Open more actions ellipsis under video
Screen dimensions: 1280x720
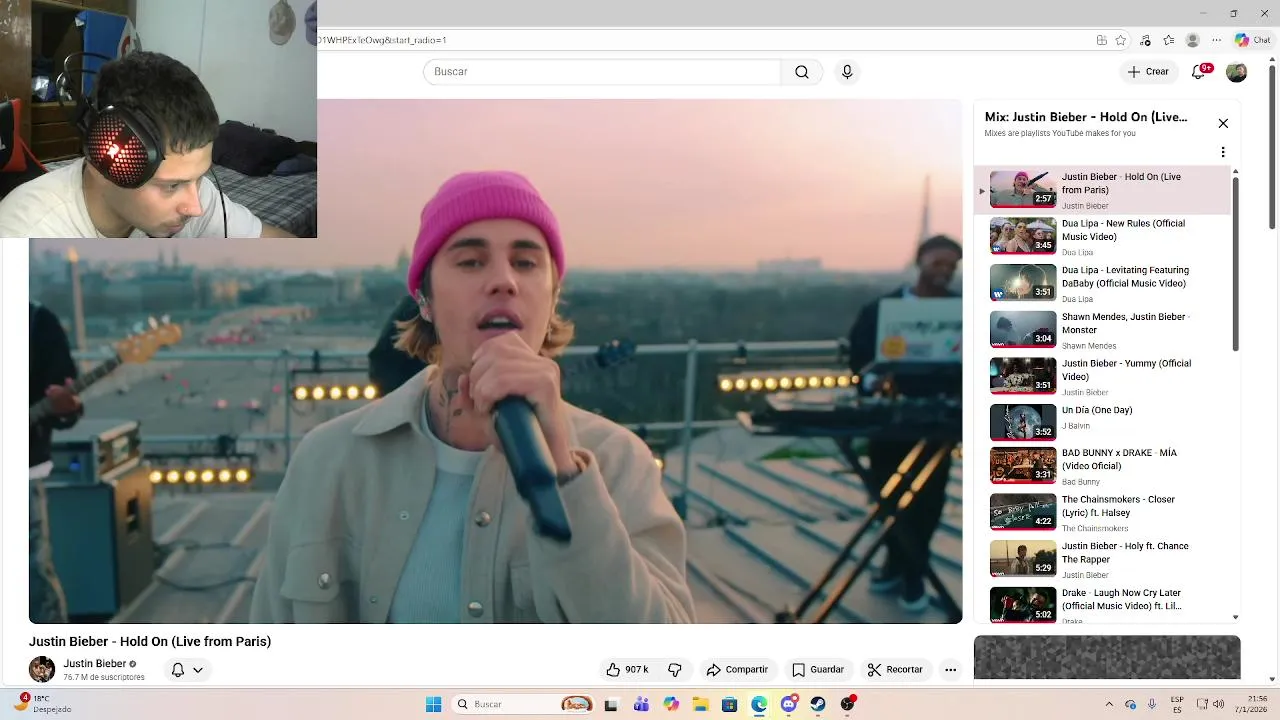[951, 670]
